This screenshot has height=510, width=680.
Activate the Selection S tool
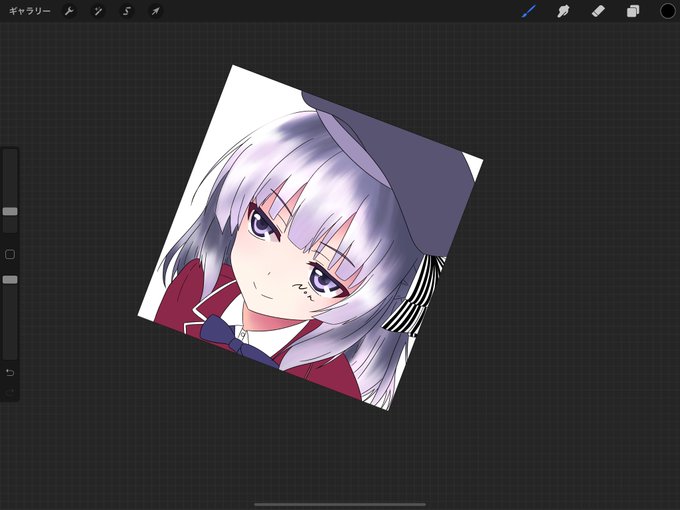[x=127, y=11]
